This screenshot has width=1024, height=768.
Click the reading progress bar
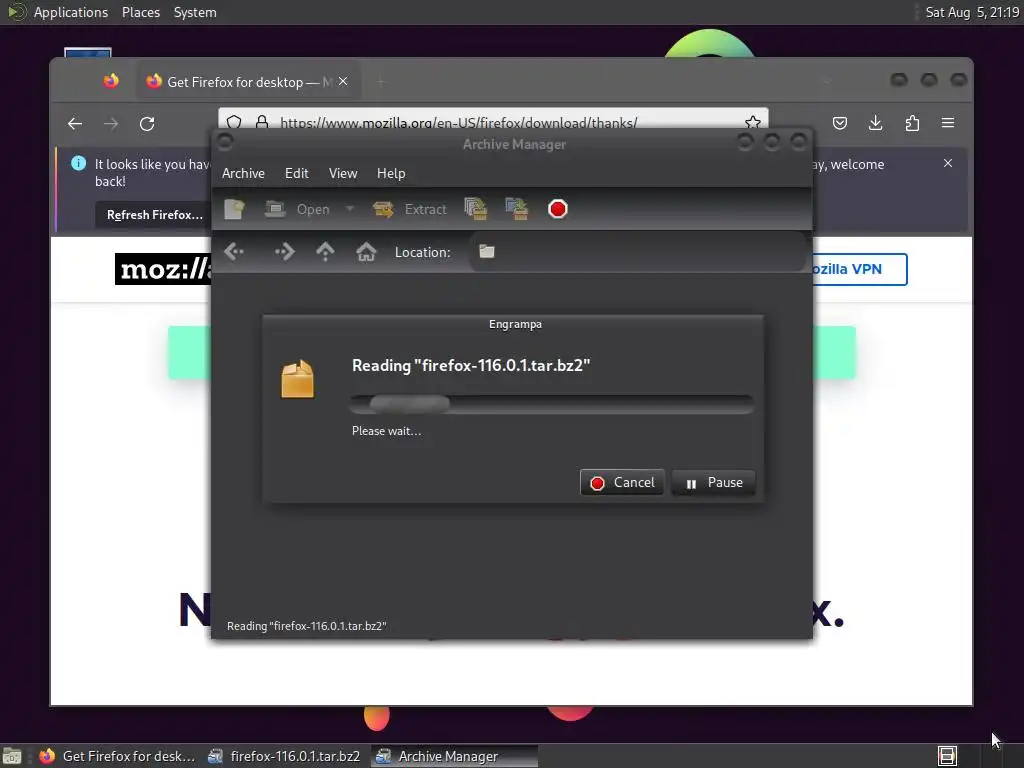pyautogui.click(x=552, y=404)
